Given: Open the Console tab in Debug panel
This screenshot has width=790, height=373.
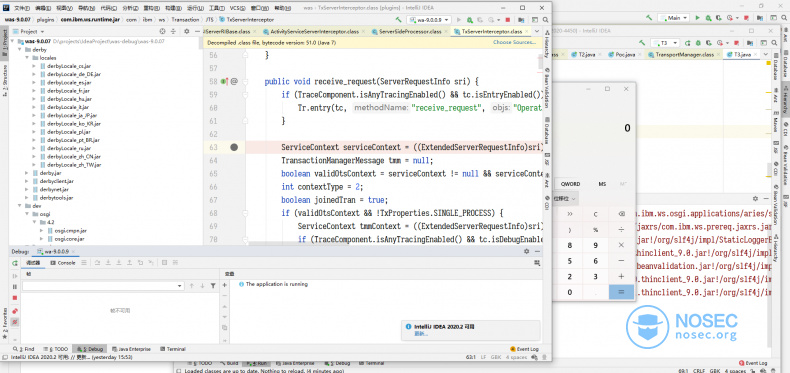Looking at the screenshot, I should [63, 263].
